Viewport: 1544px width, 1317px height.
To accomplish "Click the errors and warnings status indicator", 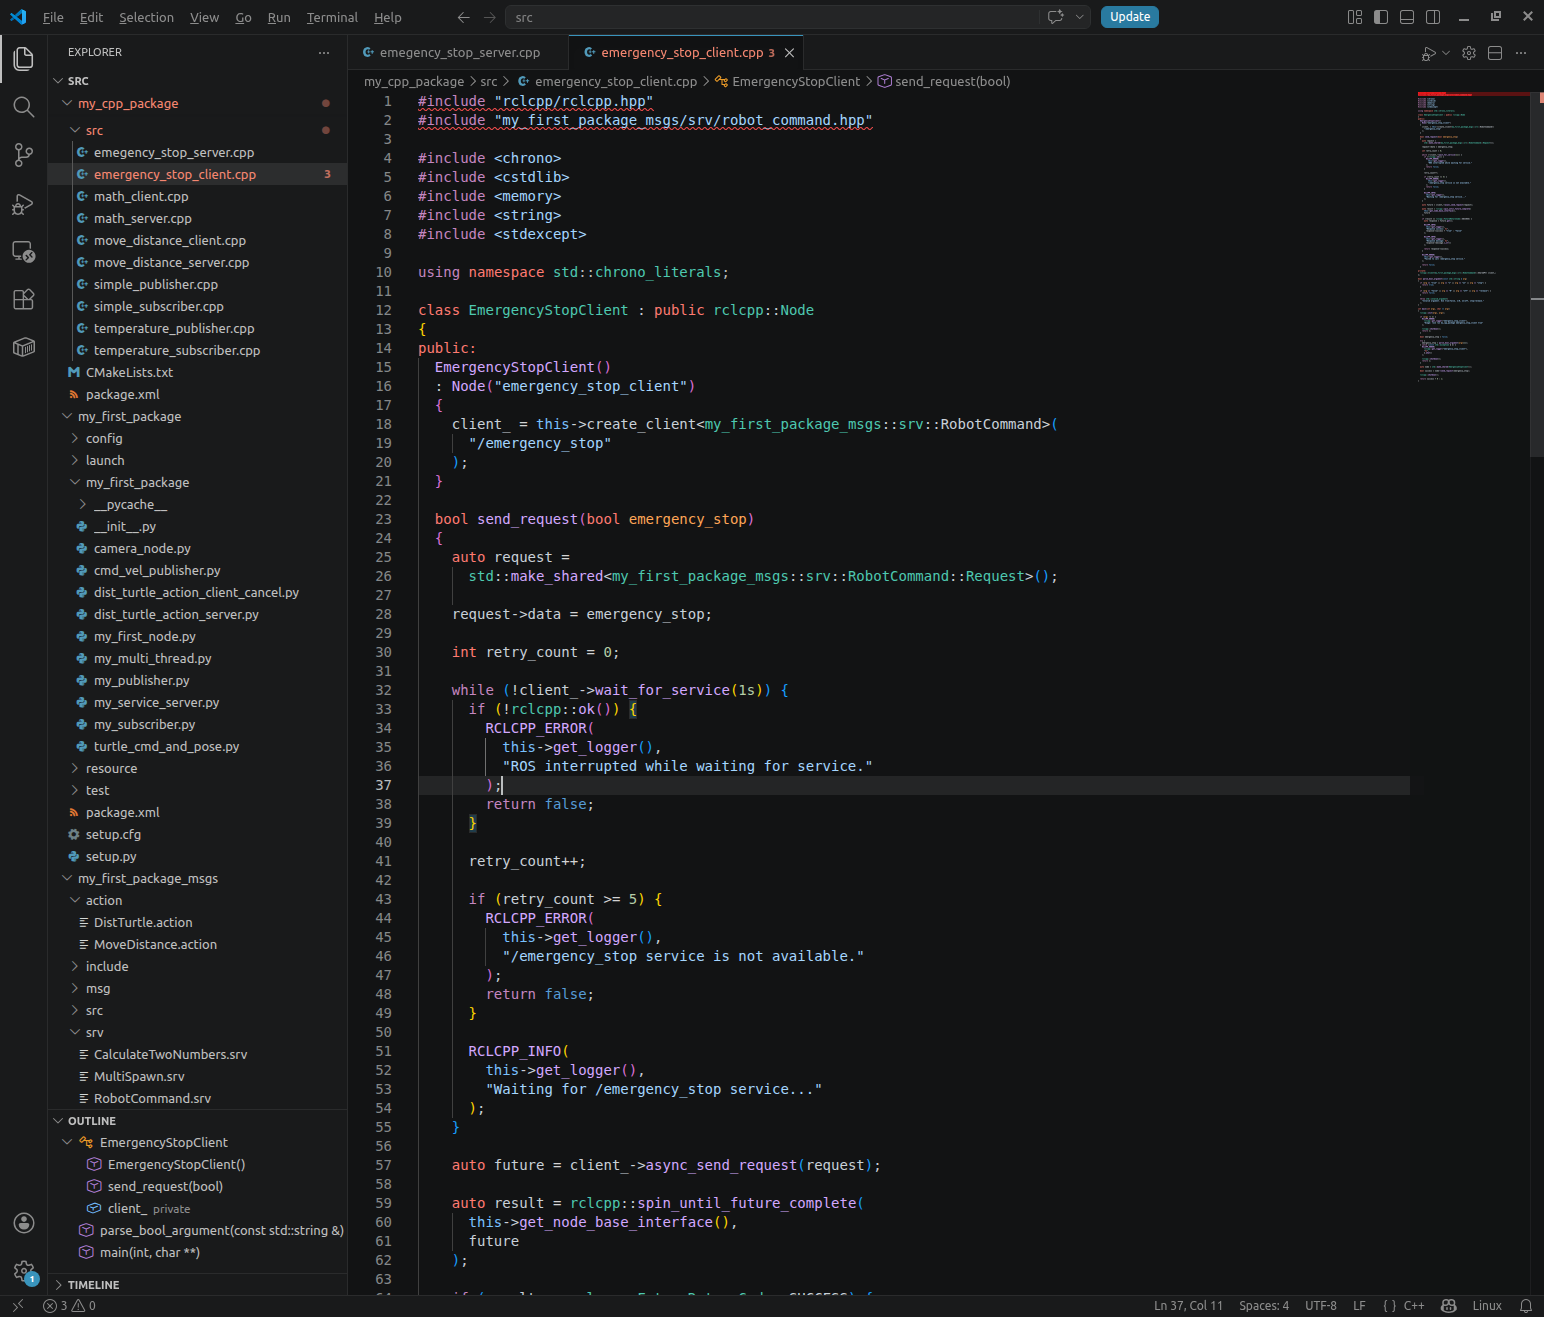I will pyautogui.click(x=69, y=1306).
